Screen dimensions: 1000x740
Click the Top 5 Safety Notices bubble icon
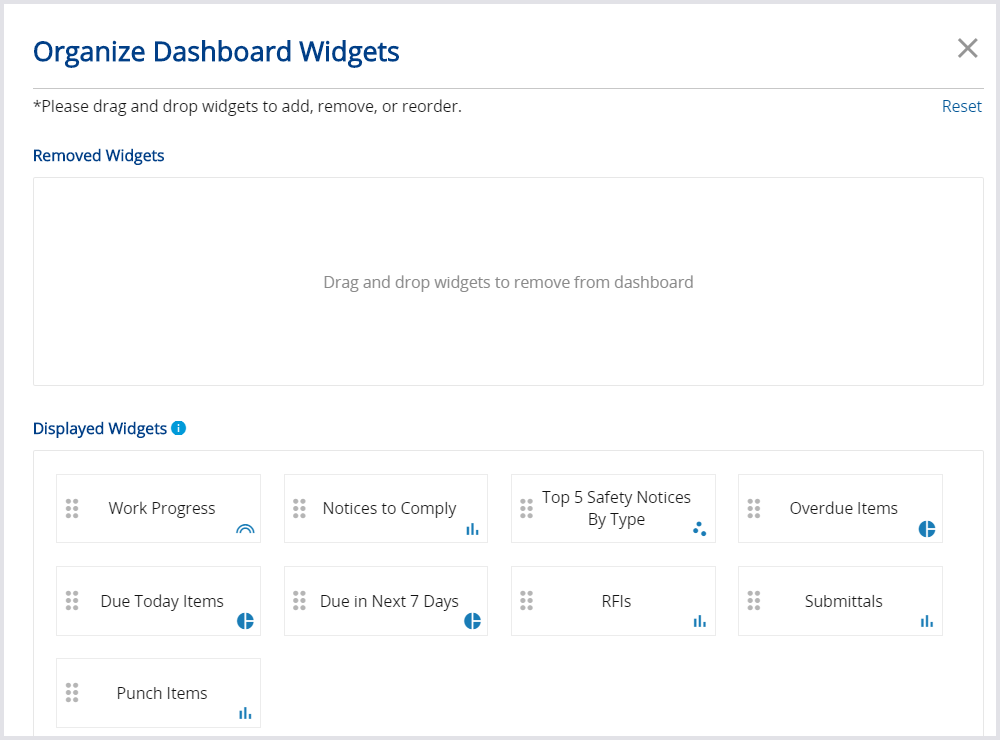699,529
